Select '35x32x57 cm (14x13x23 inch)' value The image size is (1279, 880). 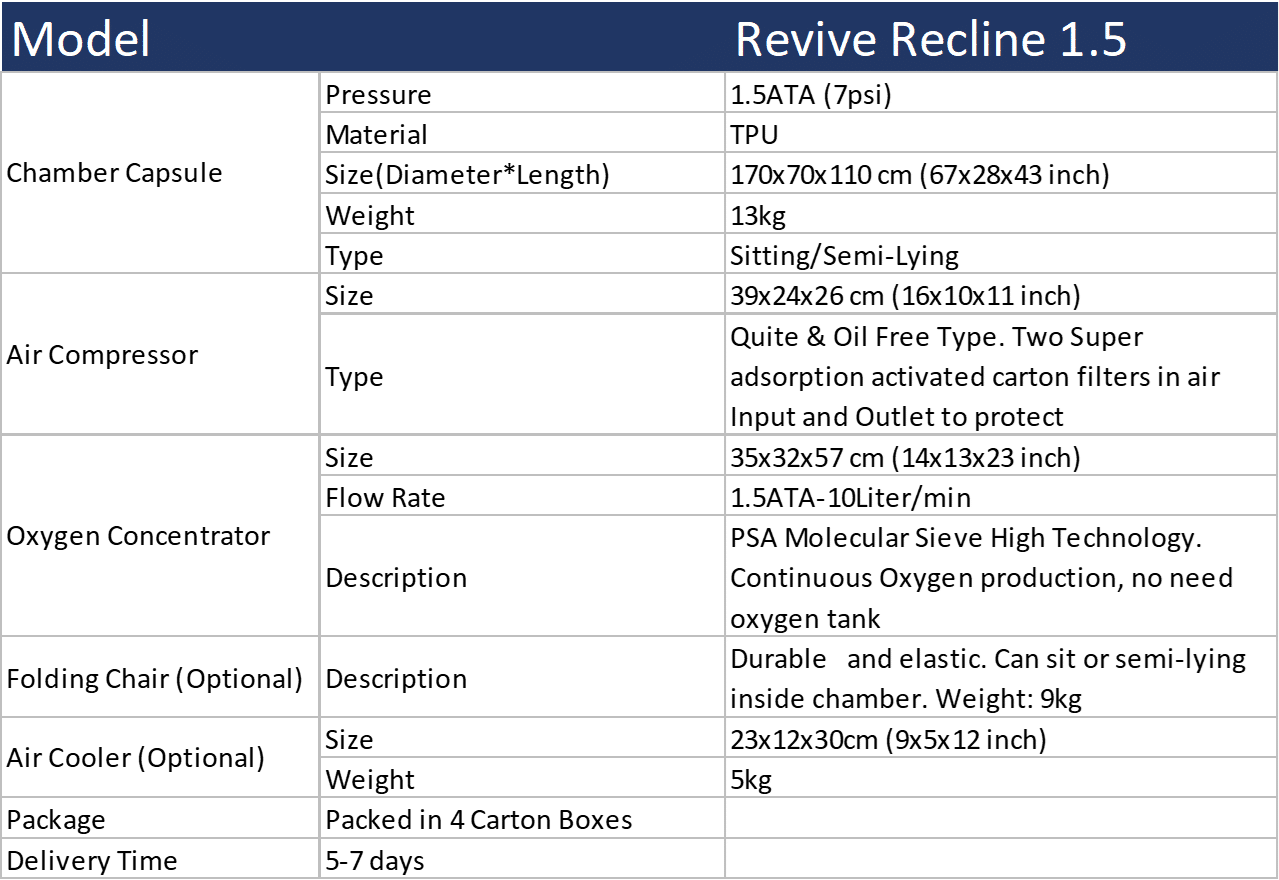[x=905, y=458]
